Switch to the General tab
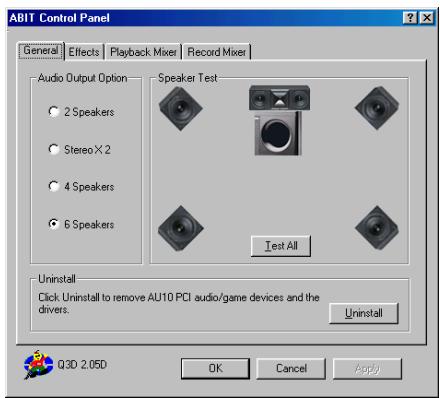 pos(41,51)
